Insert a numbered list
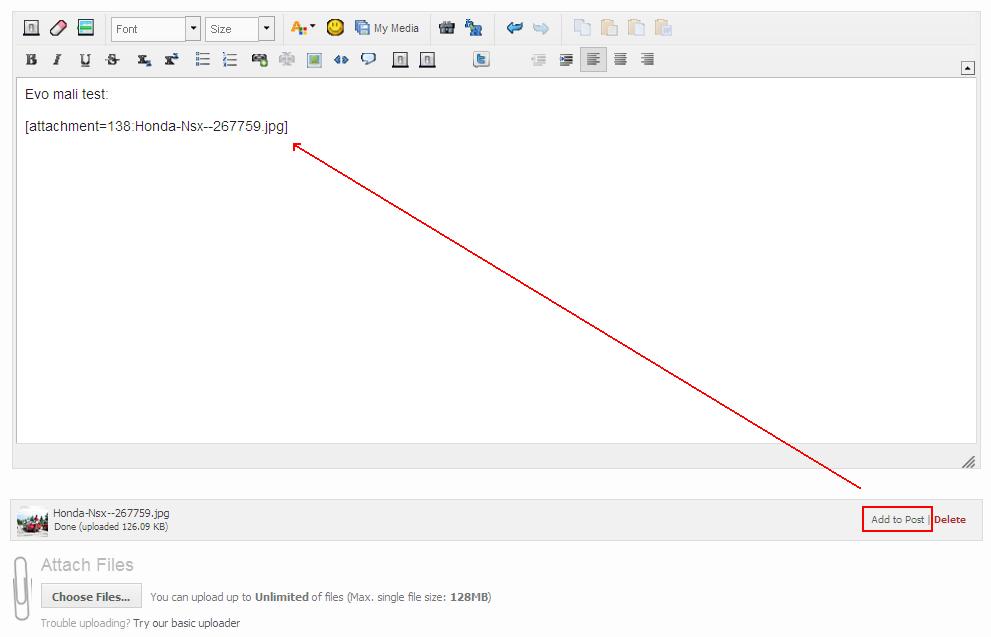This screenshot has width=991, height=637. tap(230, 60)
